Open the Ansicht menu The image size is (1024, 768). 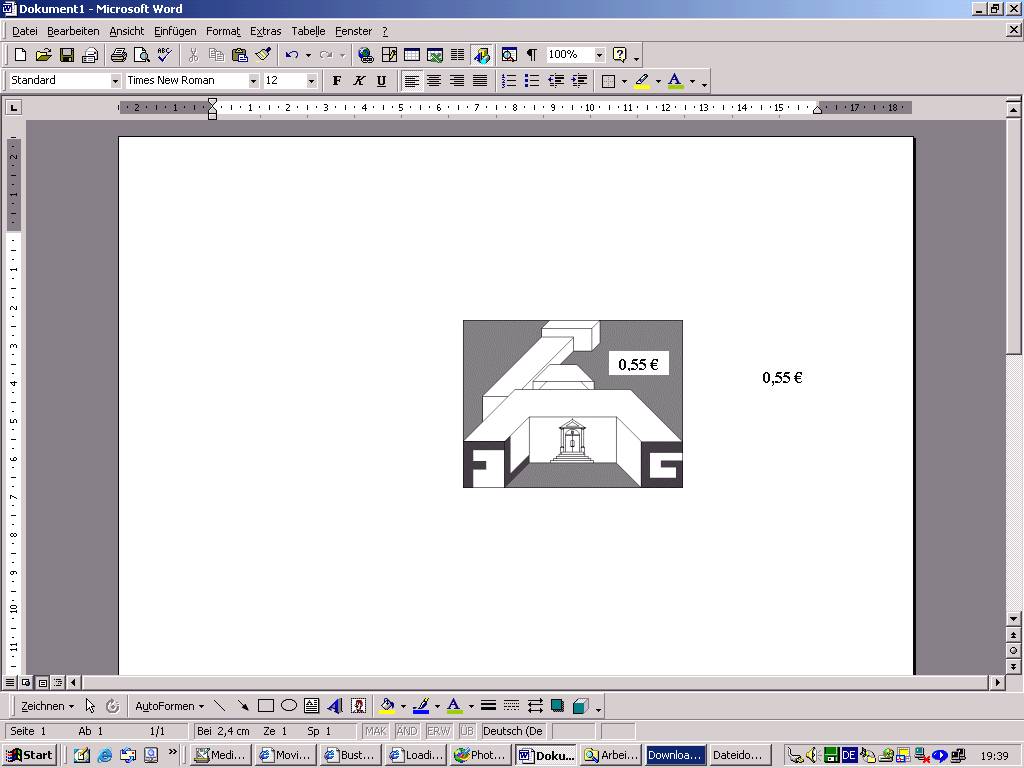(x=127, y=31)
